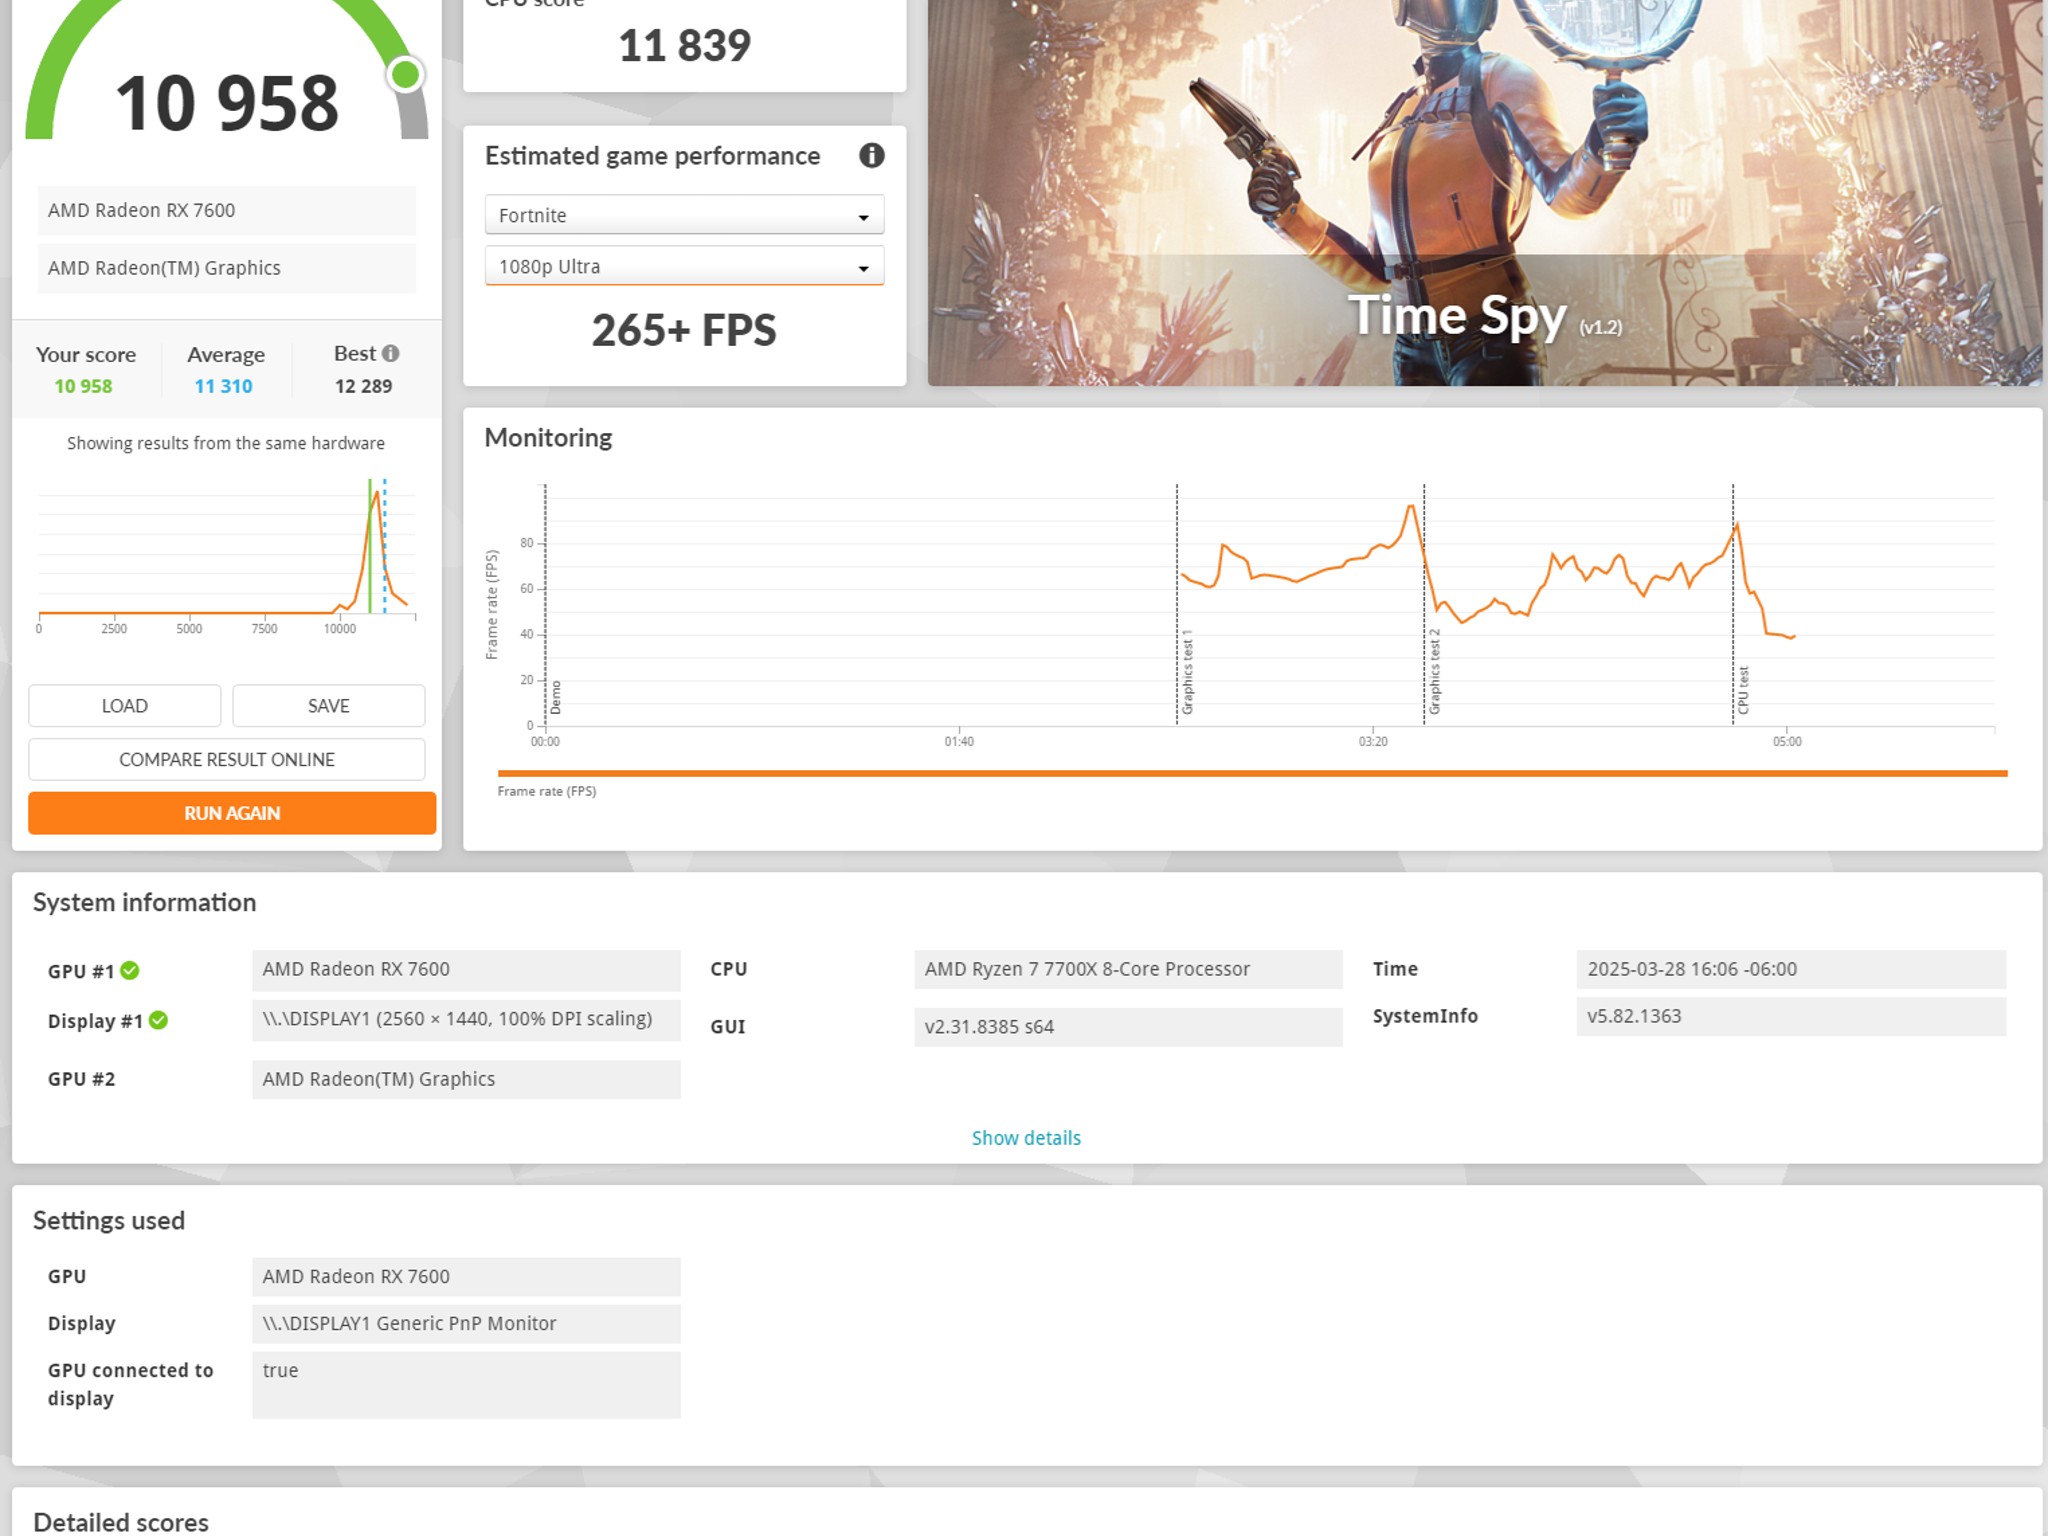Viewport: 2048px width, 1536px height.
Task: Click the Frame rate (FPS) legend label
Action: point(547,791)
